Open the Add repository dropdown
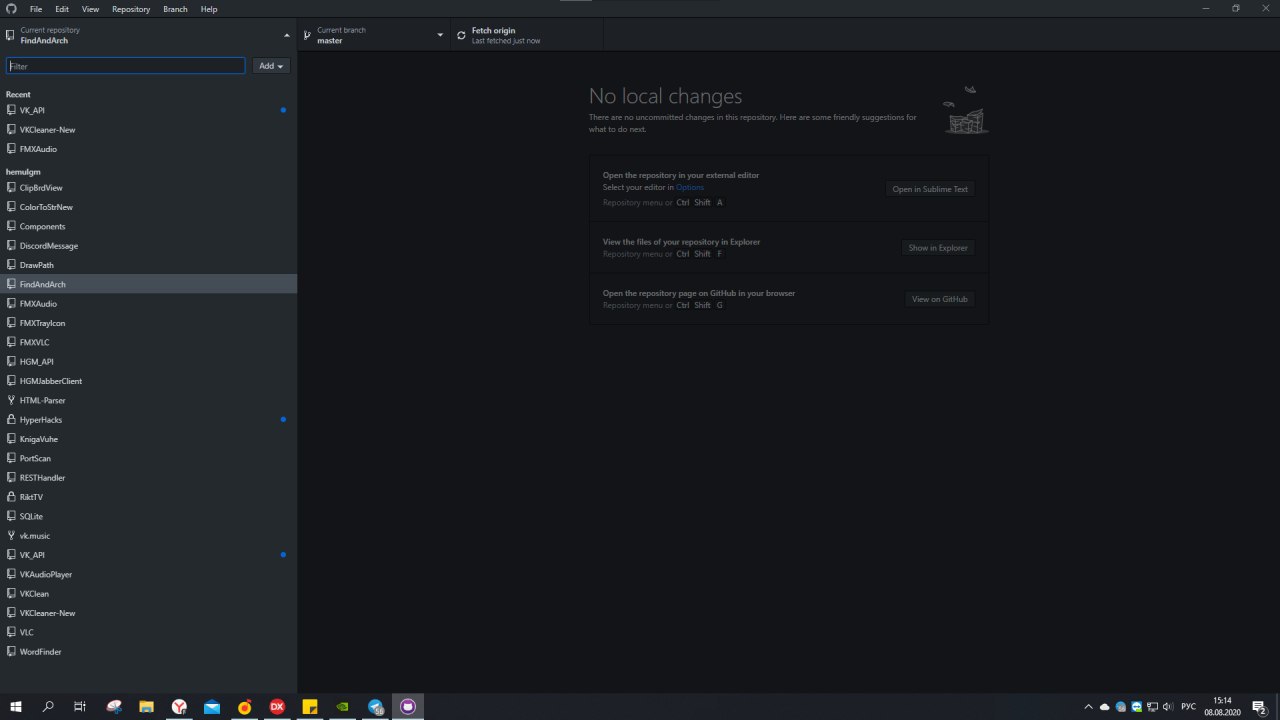The height and width of the screenshot is (720, 1280). pos(271,66)
